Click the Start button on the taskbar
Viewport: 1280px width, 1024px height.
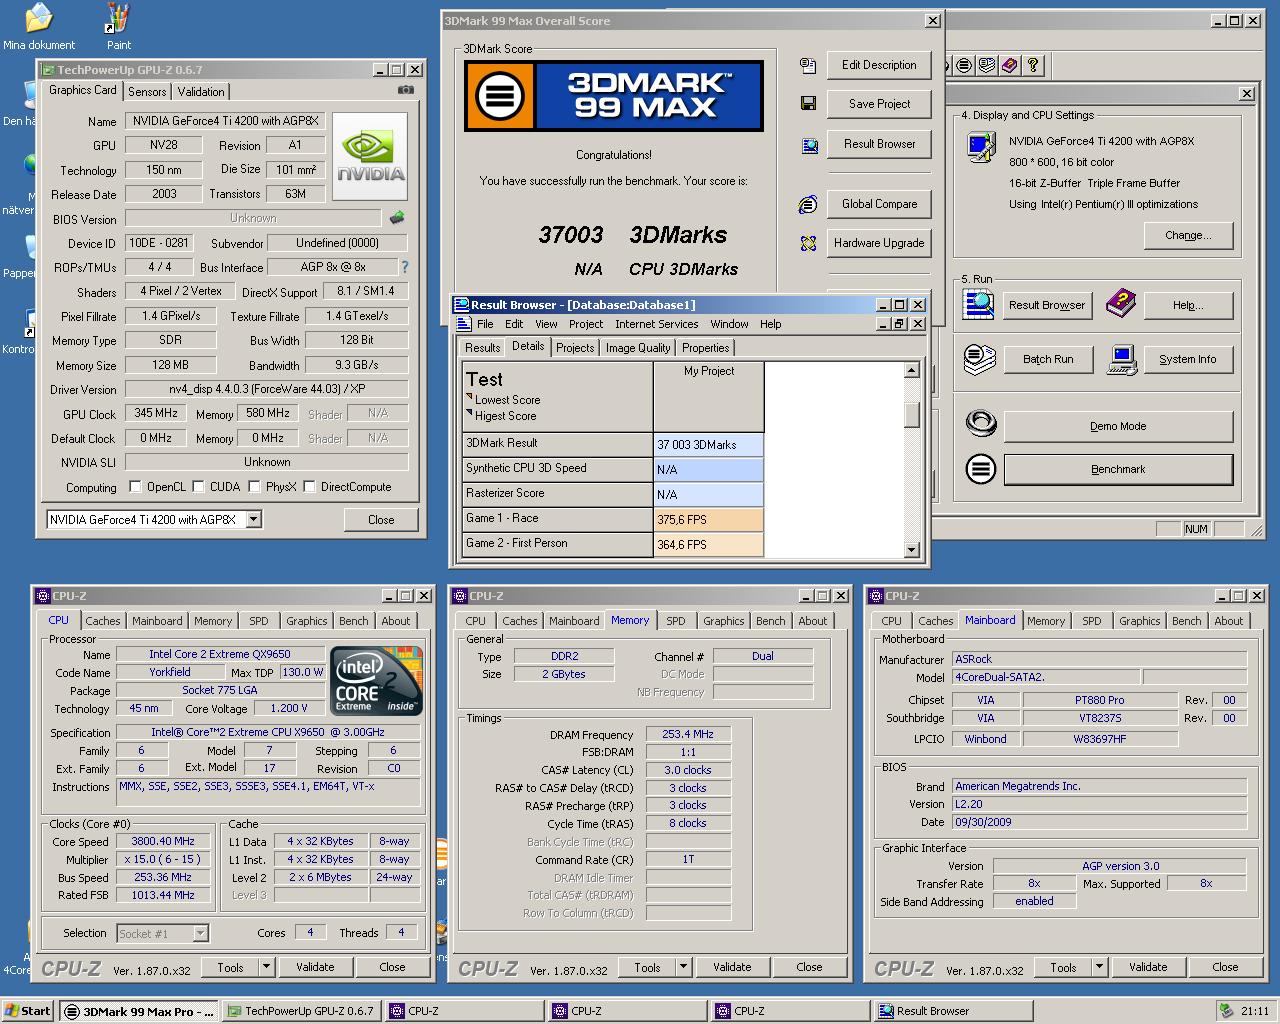[28, 1011]
